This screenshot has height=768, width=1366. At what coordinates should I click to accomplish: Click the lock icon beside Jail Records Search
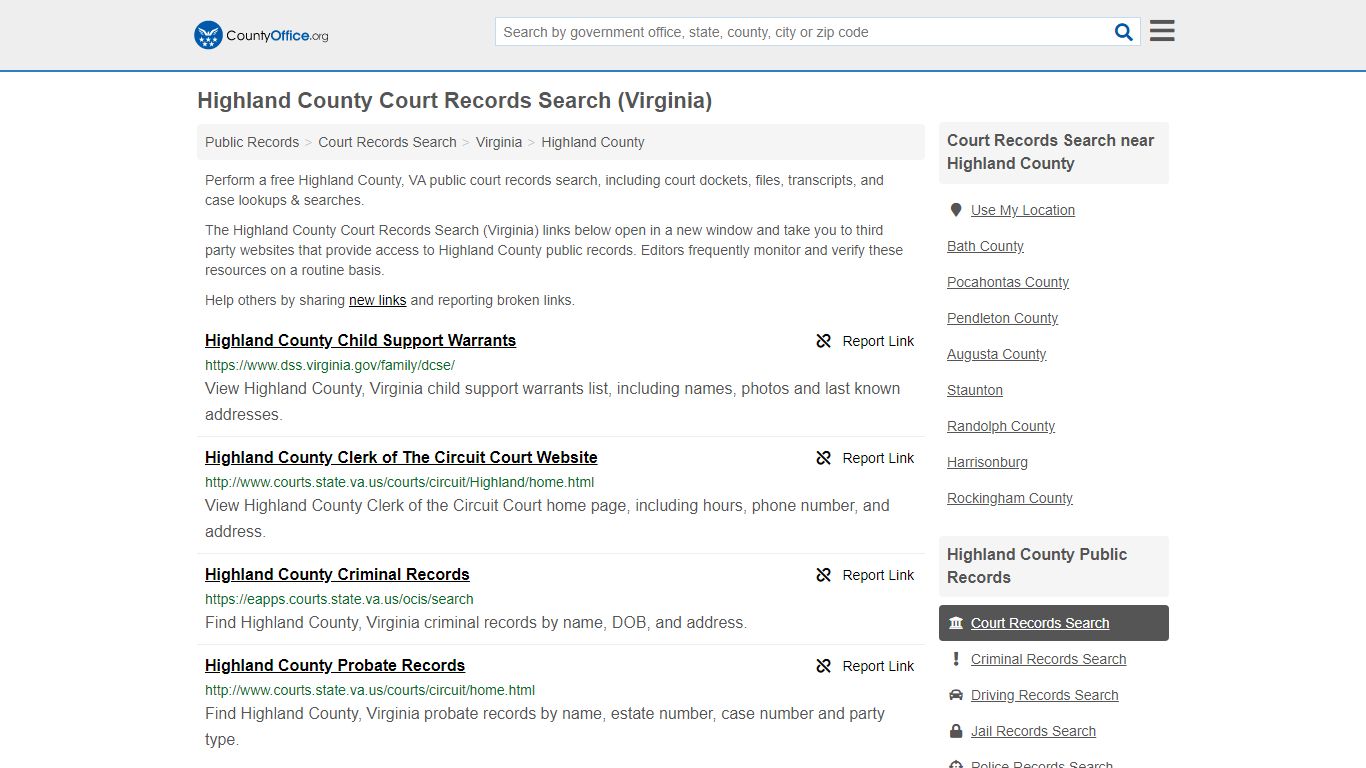(x=957, y=731)
